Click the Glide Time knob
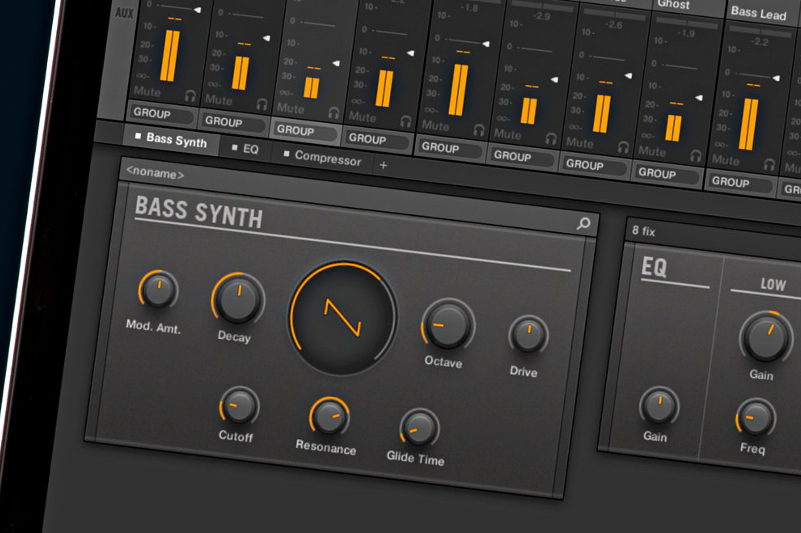 [419, 428]
